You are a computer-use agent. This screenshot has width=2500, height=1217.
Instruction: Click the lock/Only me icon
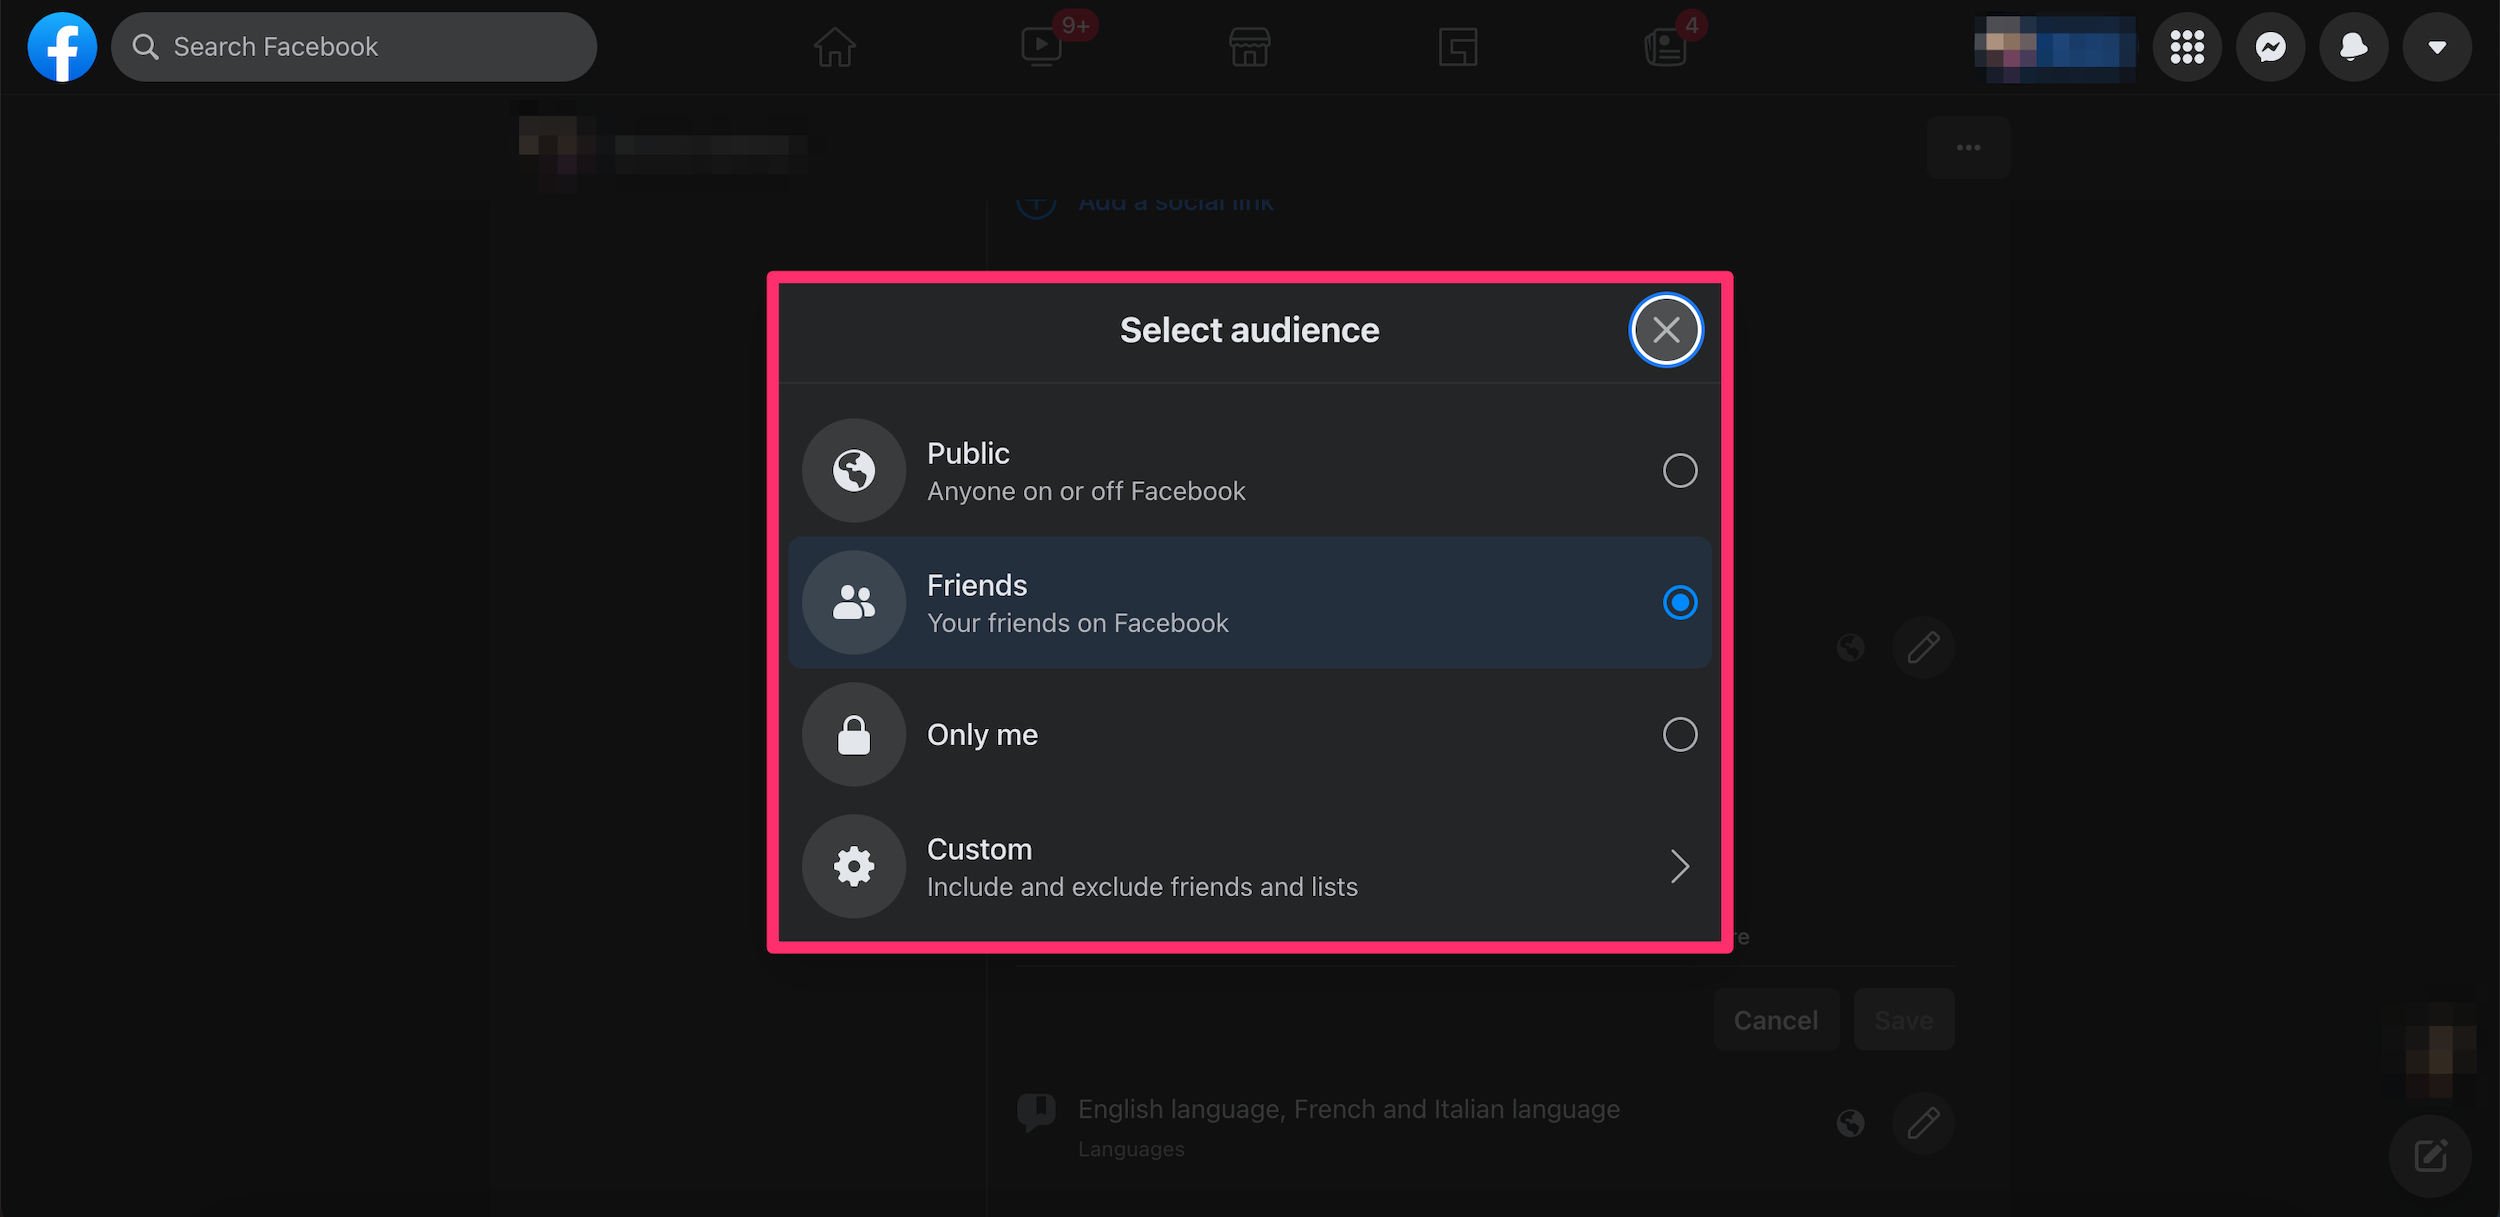pyautogui.click(x=855, y=734)
